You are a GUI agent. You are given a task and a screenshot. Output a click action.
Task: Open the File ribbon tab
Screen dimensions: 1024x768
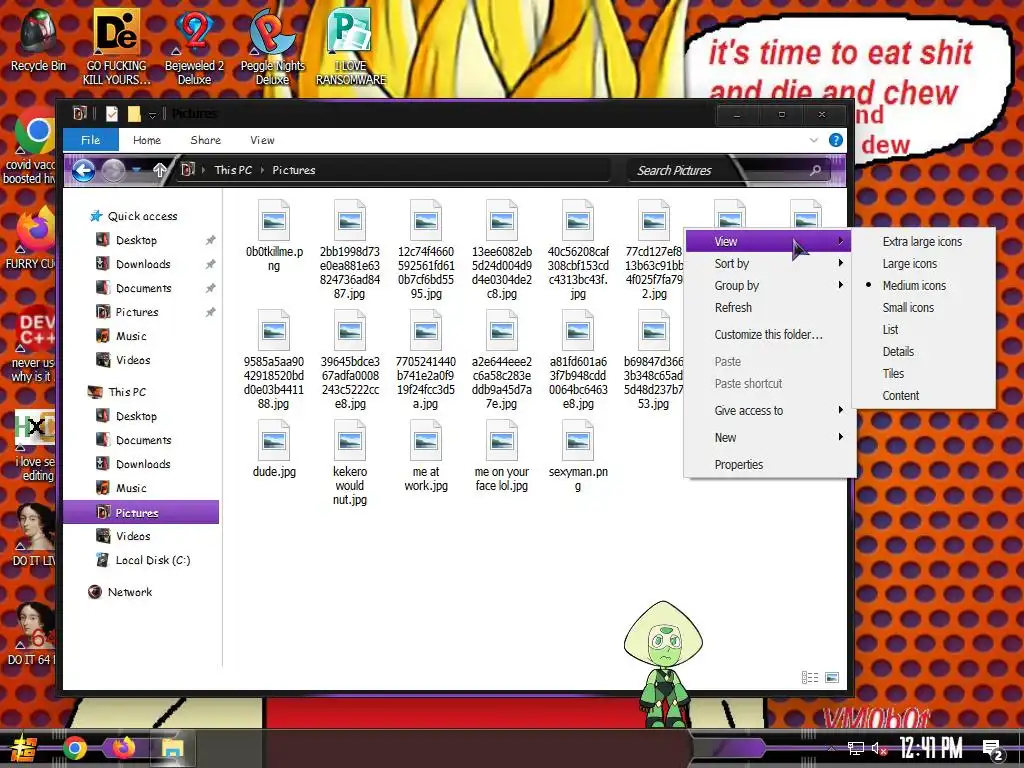pyautogui.click(x=91, y=140)
